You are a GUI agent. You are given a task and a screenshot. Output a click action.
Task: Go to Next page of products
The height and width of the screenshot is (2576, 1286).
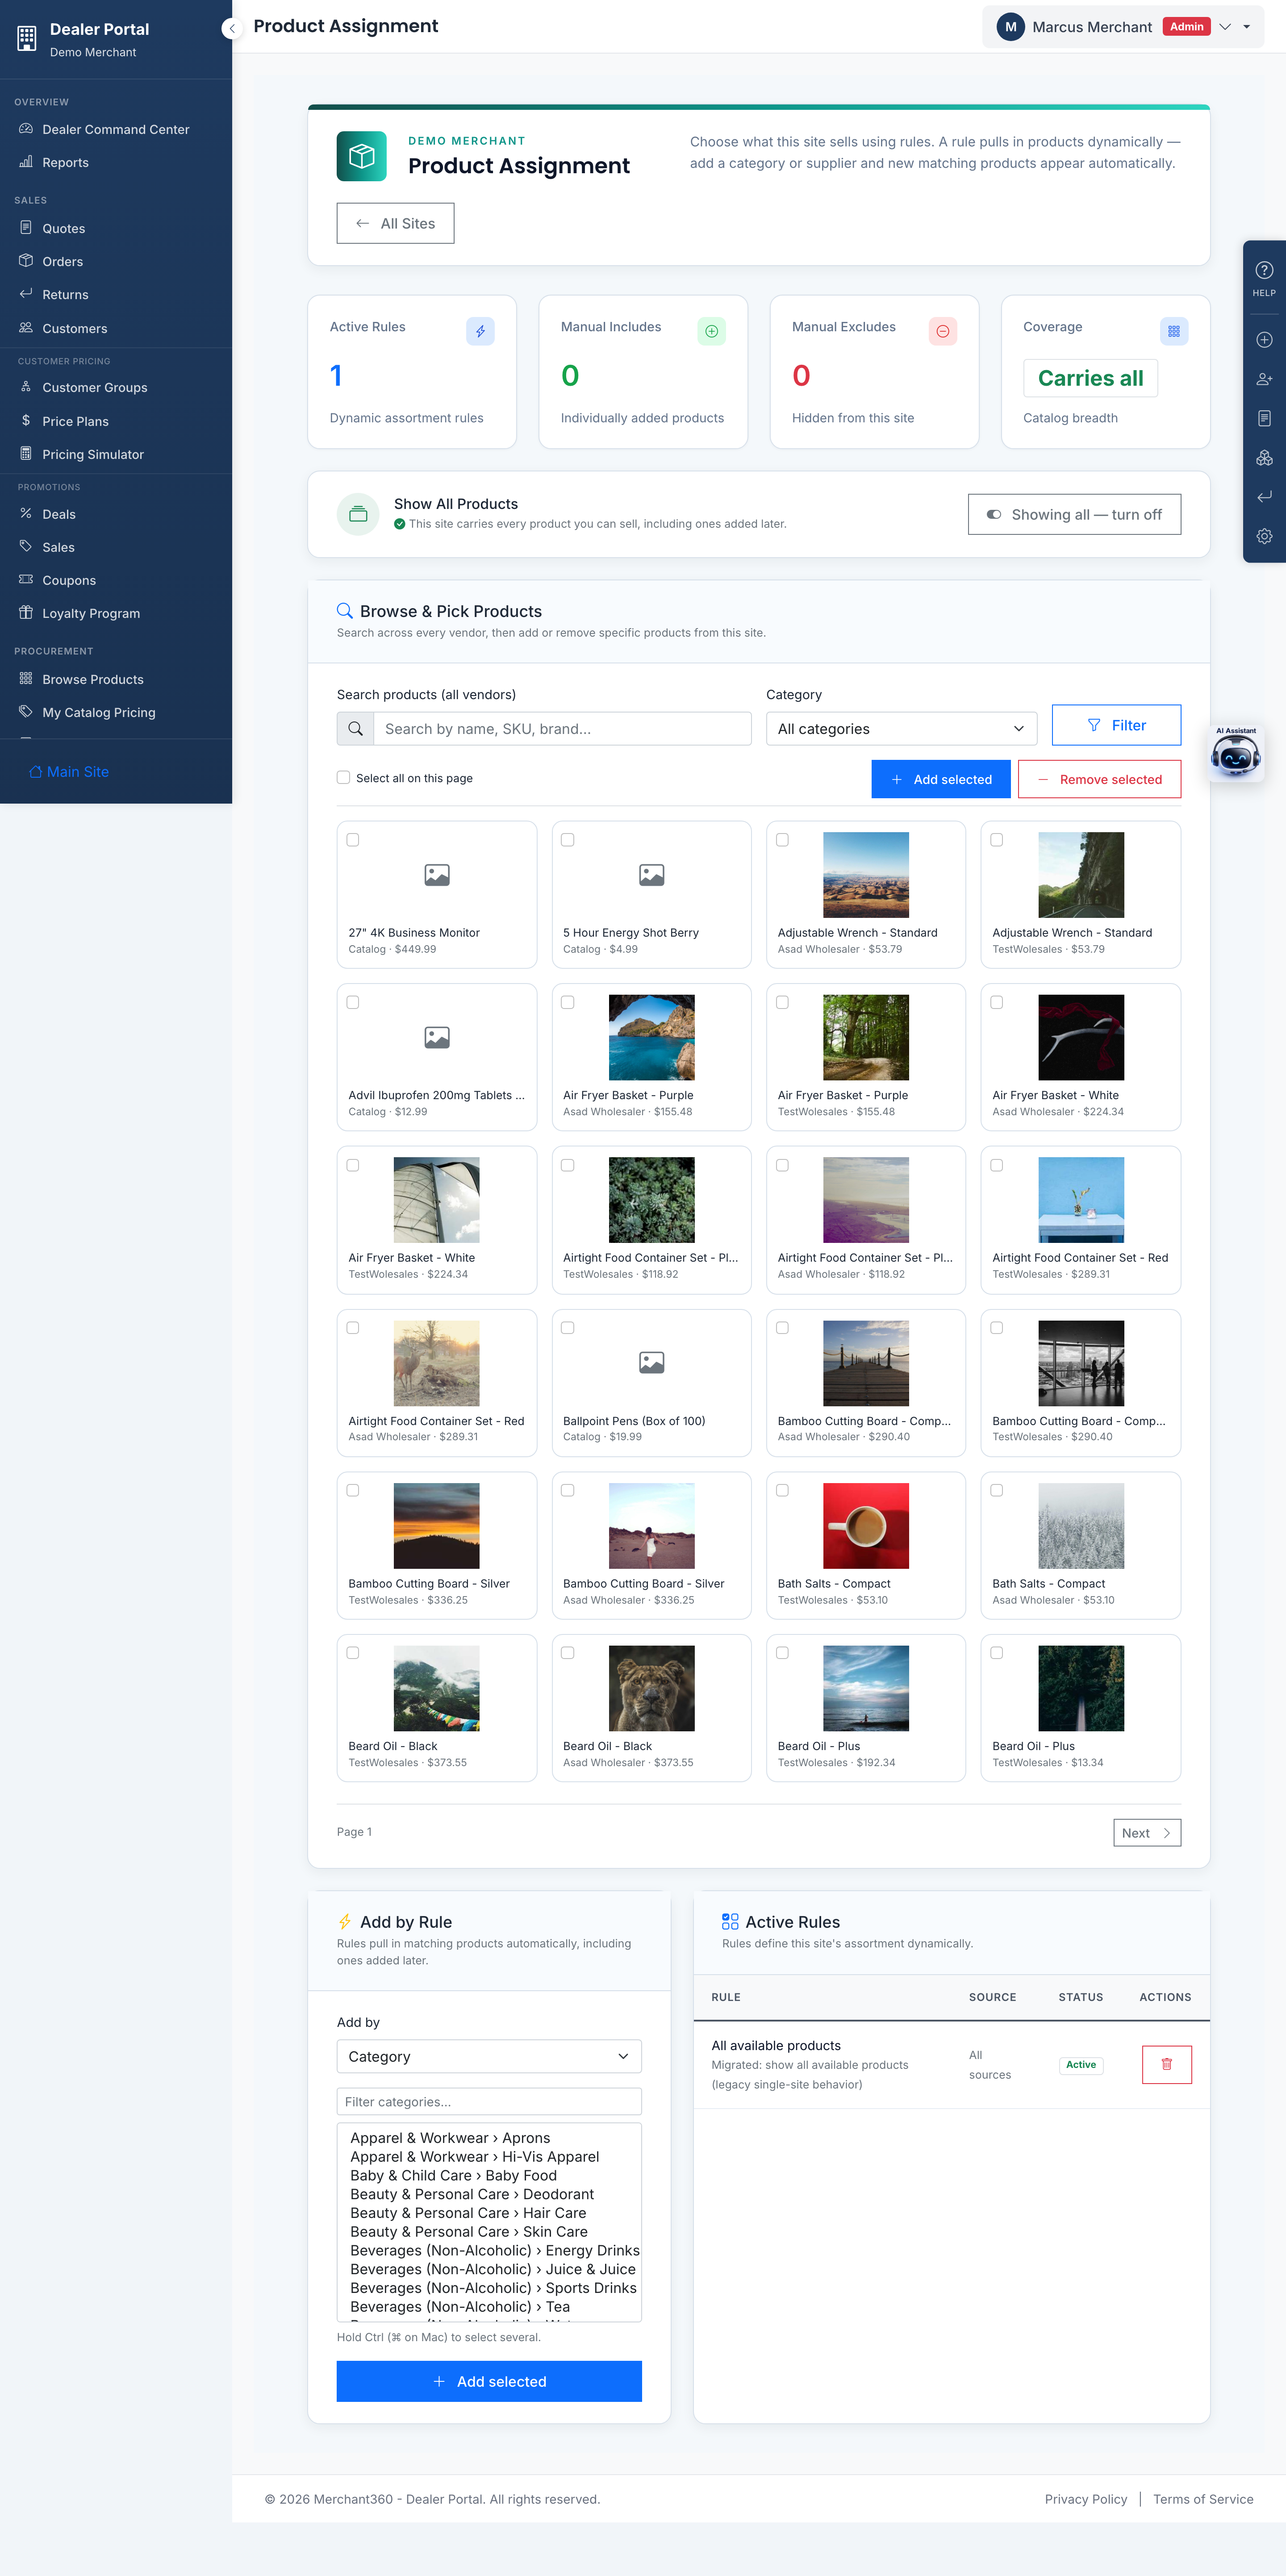(1147, 1832)
